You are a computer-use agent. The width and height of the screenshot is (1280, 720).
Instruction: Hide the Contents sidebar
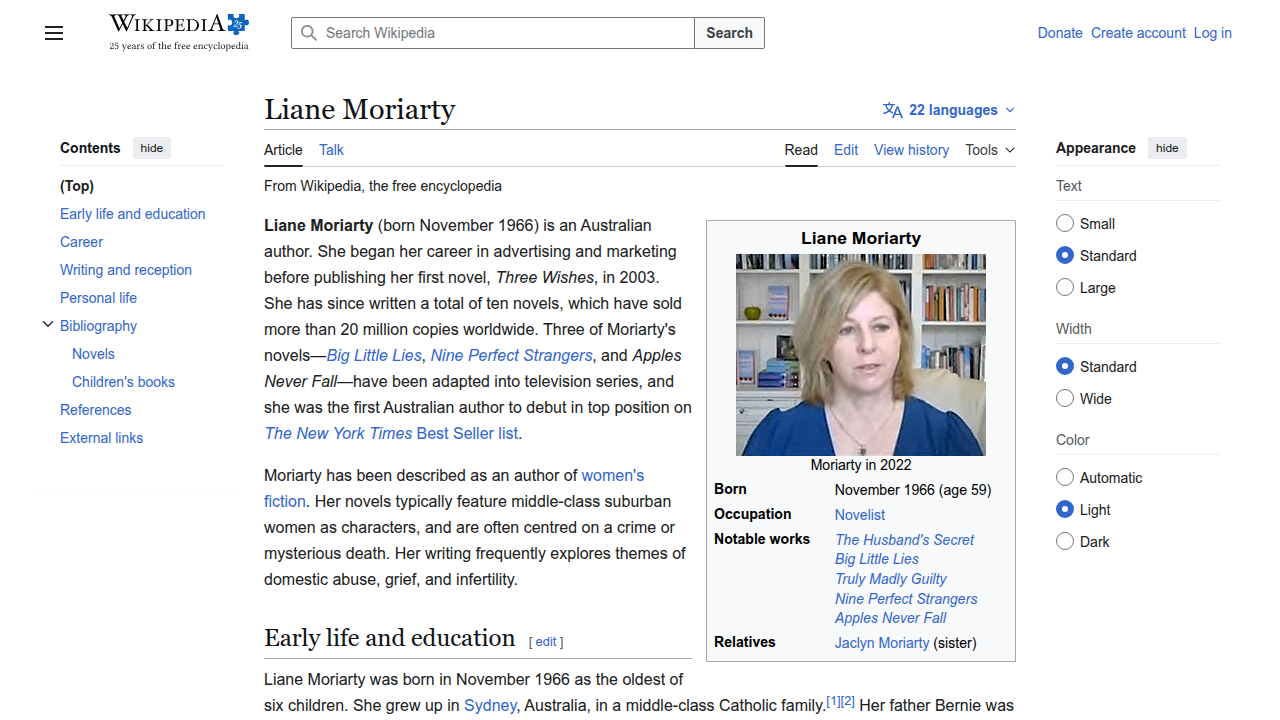(x=152, y=148)
